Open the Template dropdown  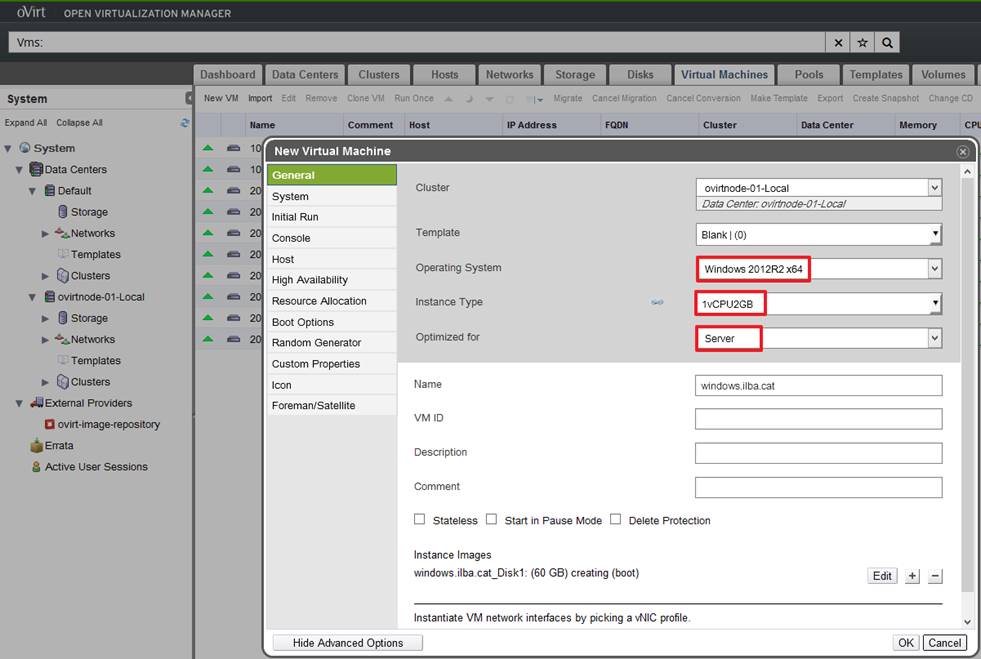pos(935,235)
